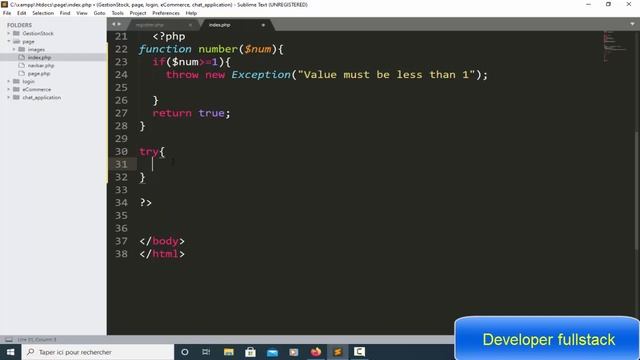The width and height of the screenshot is (640, 360).
Task: Open page.php in the sidebar
Action: (x=39, y=73)
